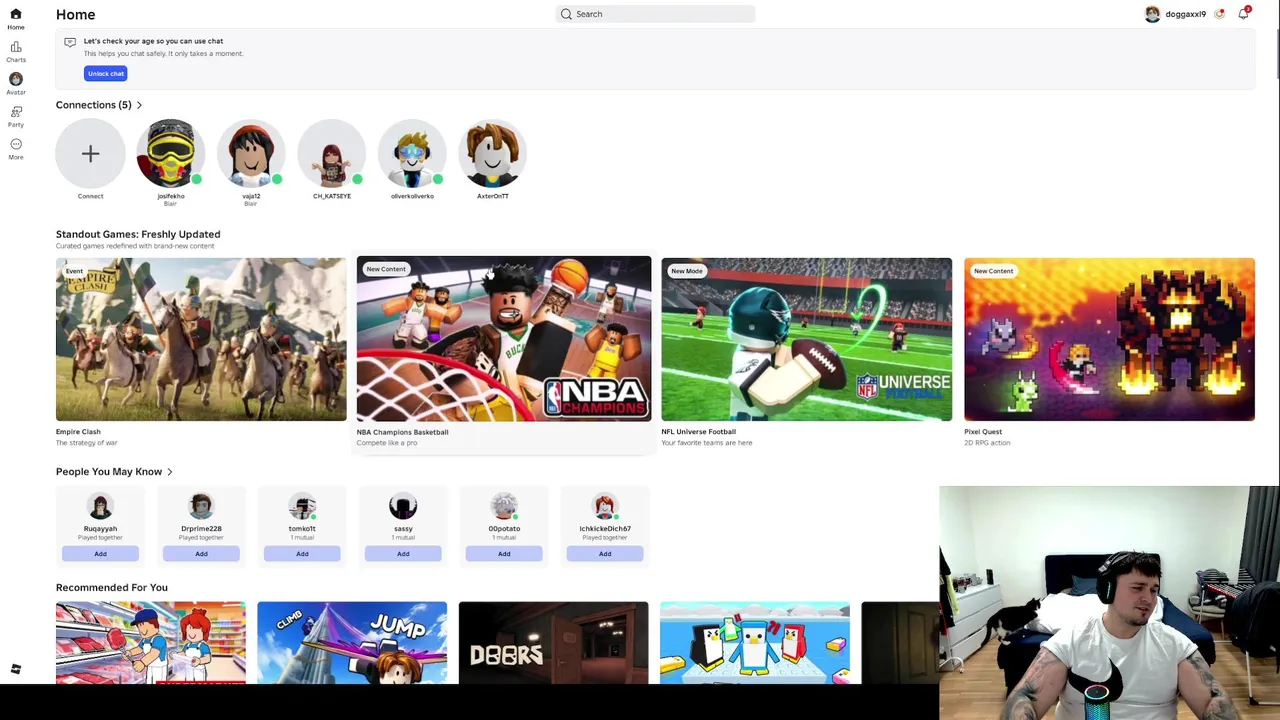This screenshot has width=1280, height=720.
Task: Add sassy as a connection
Action: [403, 554]
